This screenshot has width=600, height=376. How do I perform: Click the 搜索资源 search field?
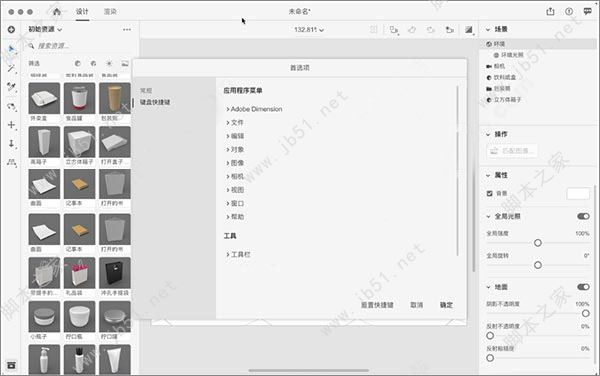pos(79,46)
